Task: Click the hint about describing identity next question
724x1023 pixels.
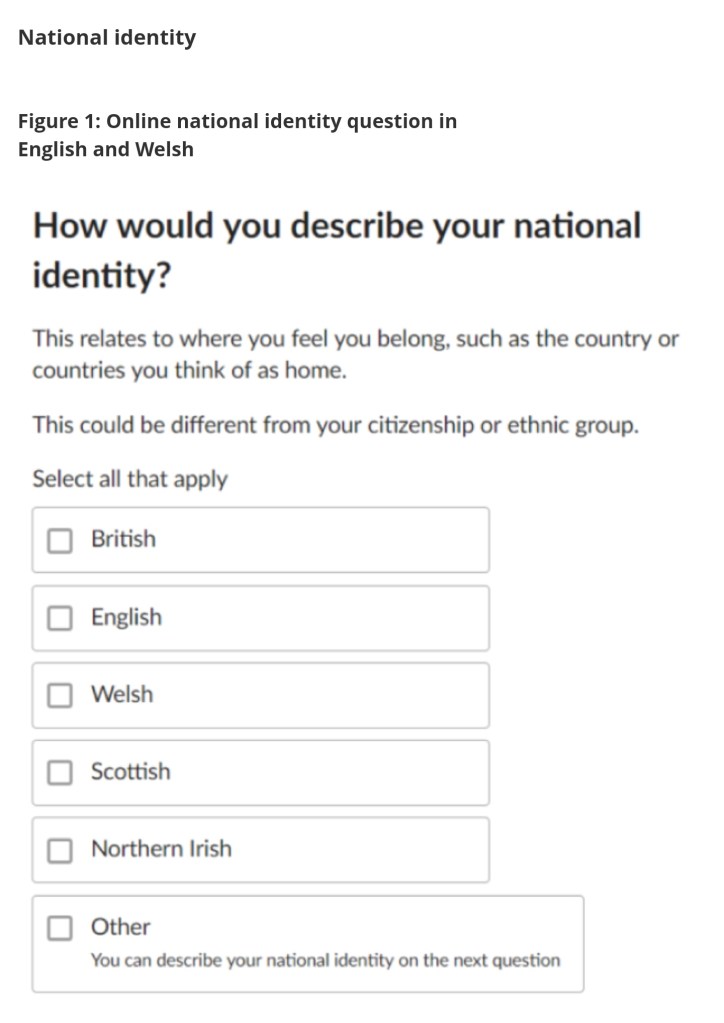Action: pyautogui.click(x=325, y=961)
